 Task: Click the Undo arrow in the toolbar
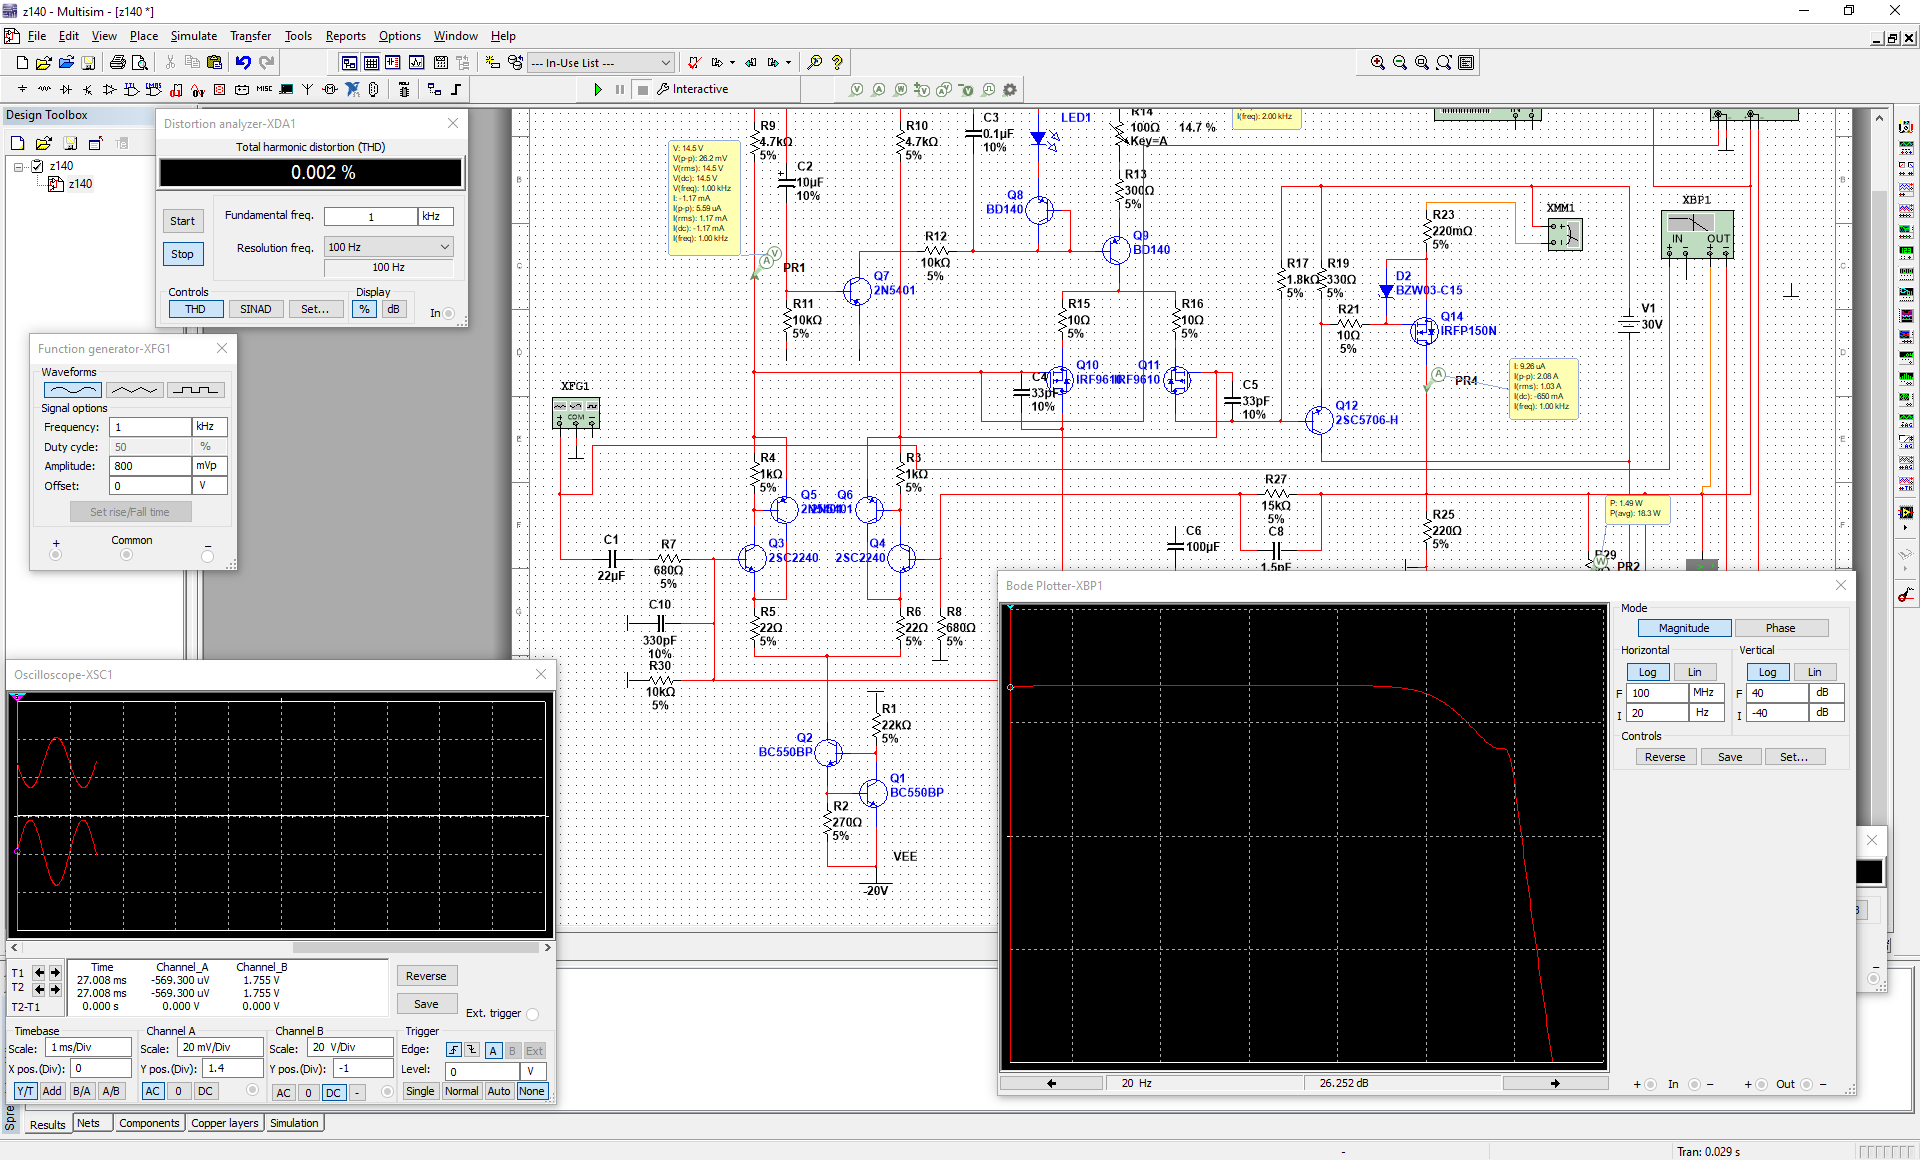coord(243,62)
